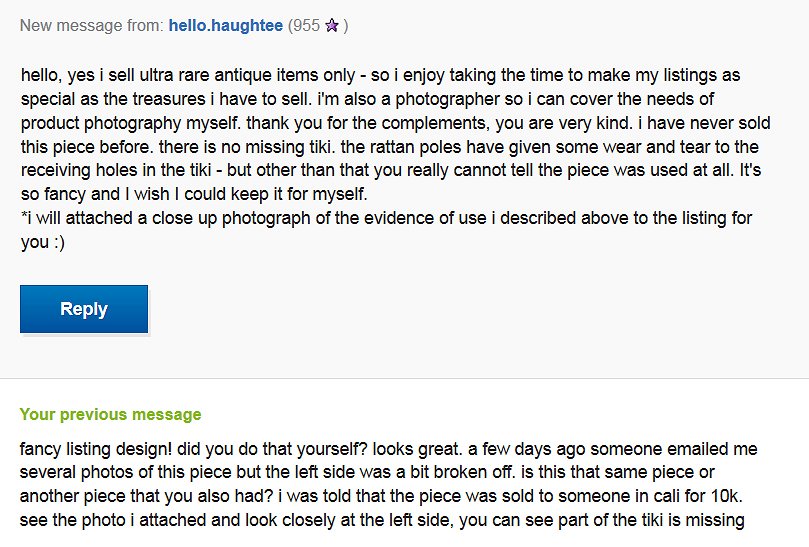Click the line starting "see the photo i attached"
Screen dimensions: 809x547
click(x=380, y=519)
